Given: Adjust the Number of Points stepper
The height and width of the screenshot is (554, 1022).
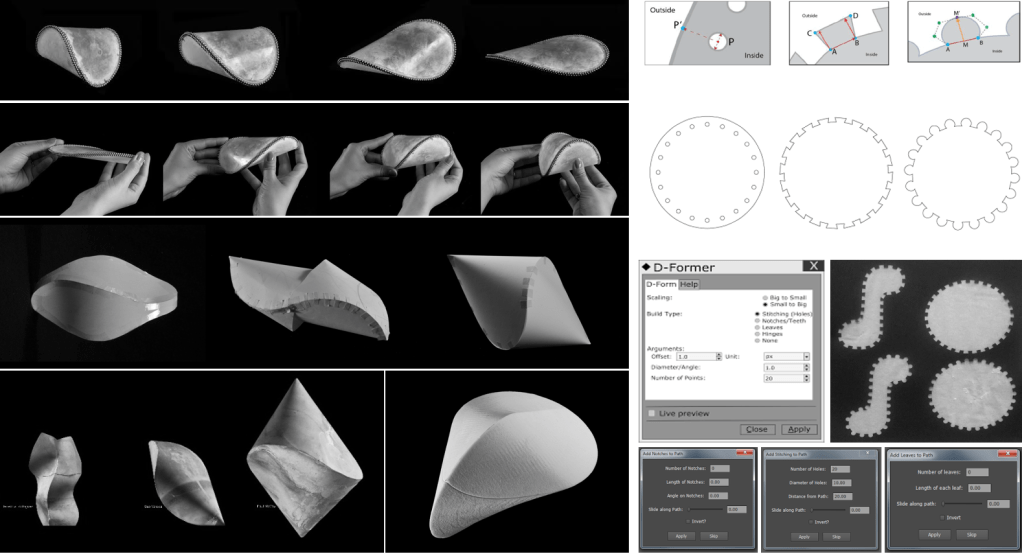Looking at the screenshot, I should (x=806, y=378).
